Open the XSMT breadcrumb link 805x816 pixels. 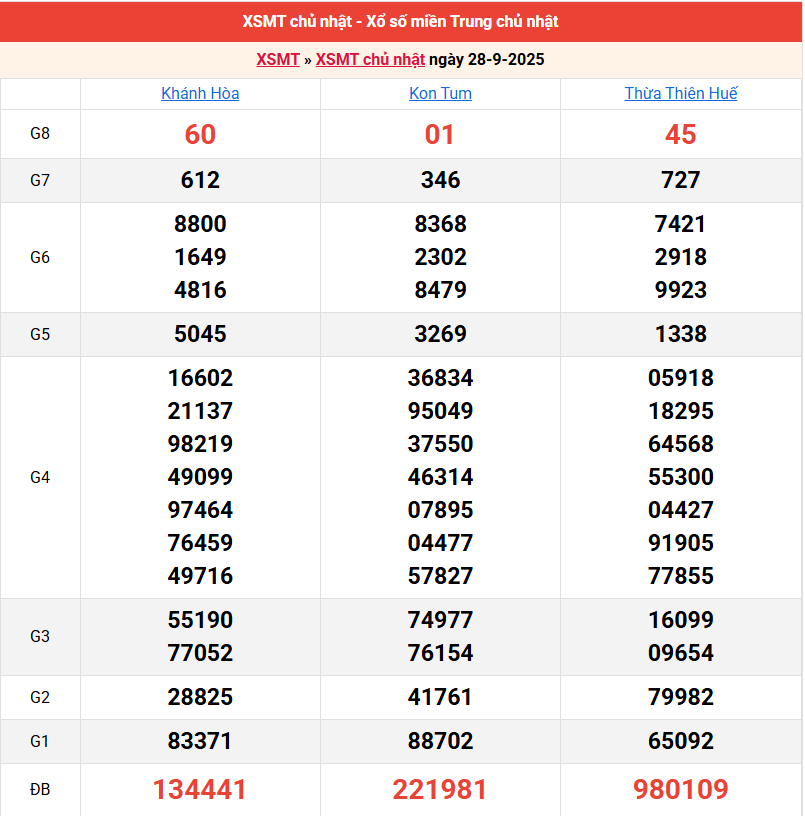[277, 60]
